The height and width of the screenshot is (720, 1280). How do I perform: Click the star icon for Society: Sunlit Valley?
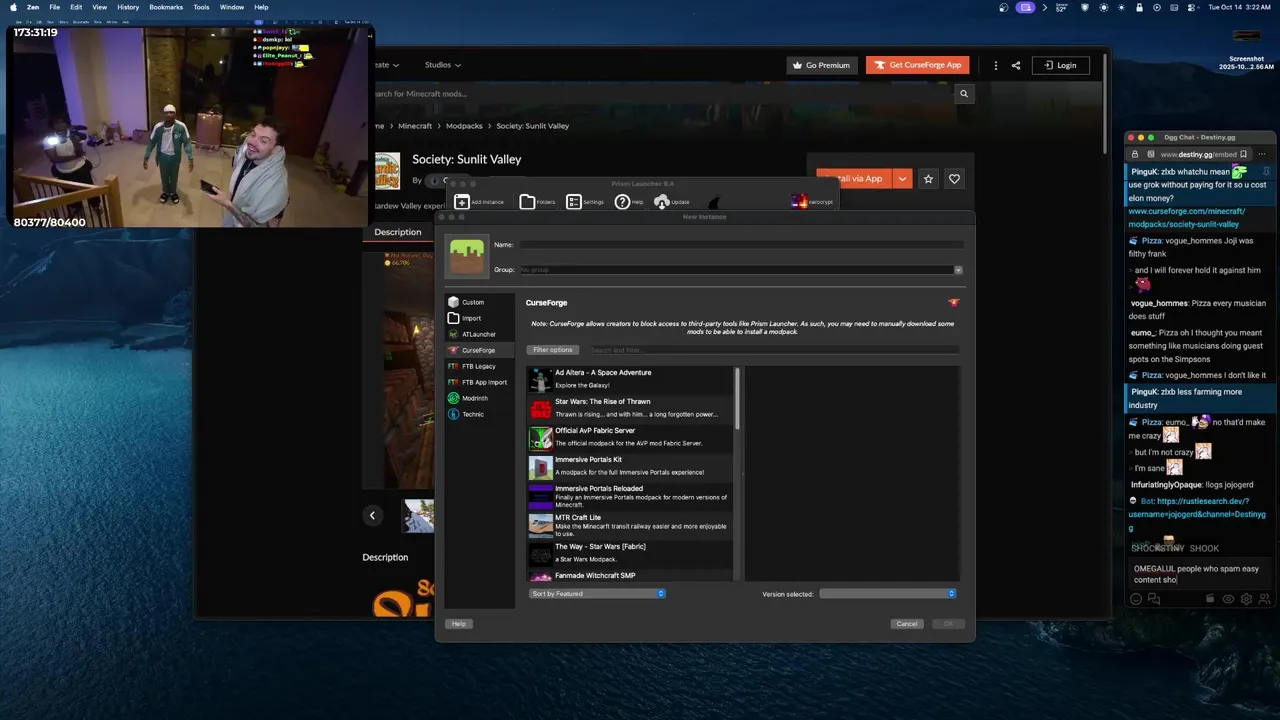(x=928, y=179)
